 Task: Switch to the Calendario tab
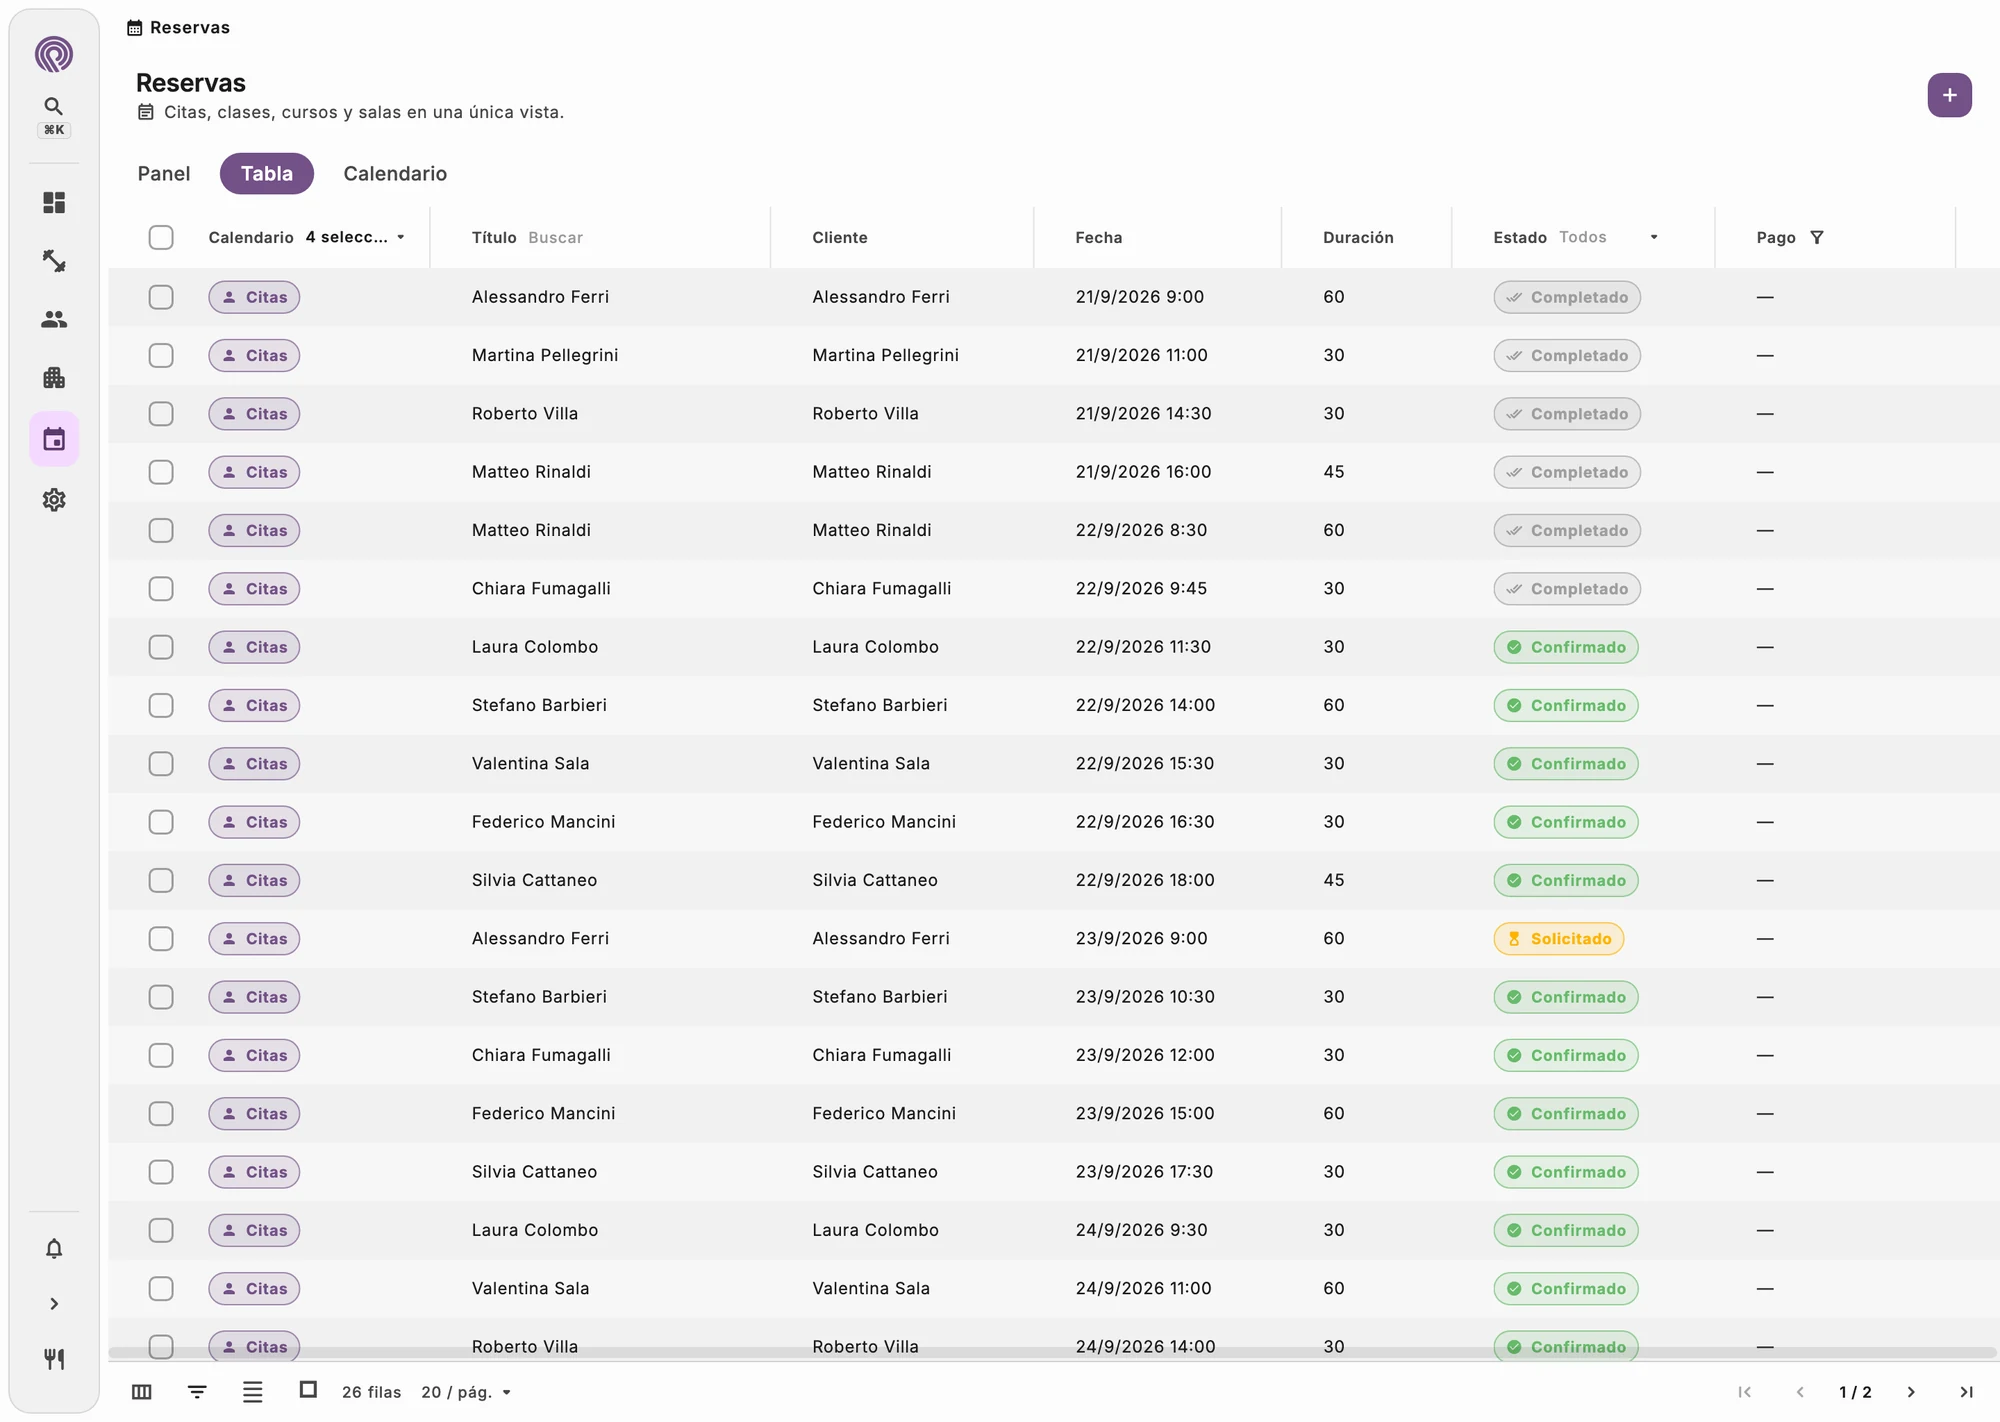coord(395,173)
